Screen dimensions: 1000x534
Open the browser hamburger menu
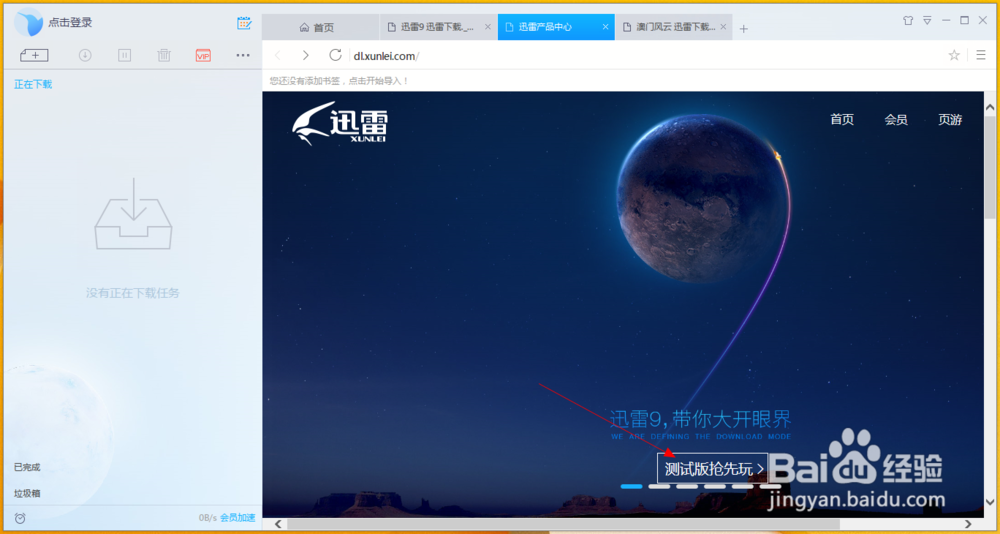(x=981, y=56)
